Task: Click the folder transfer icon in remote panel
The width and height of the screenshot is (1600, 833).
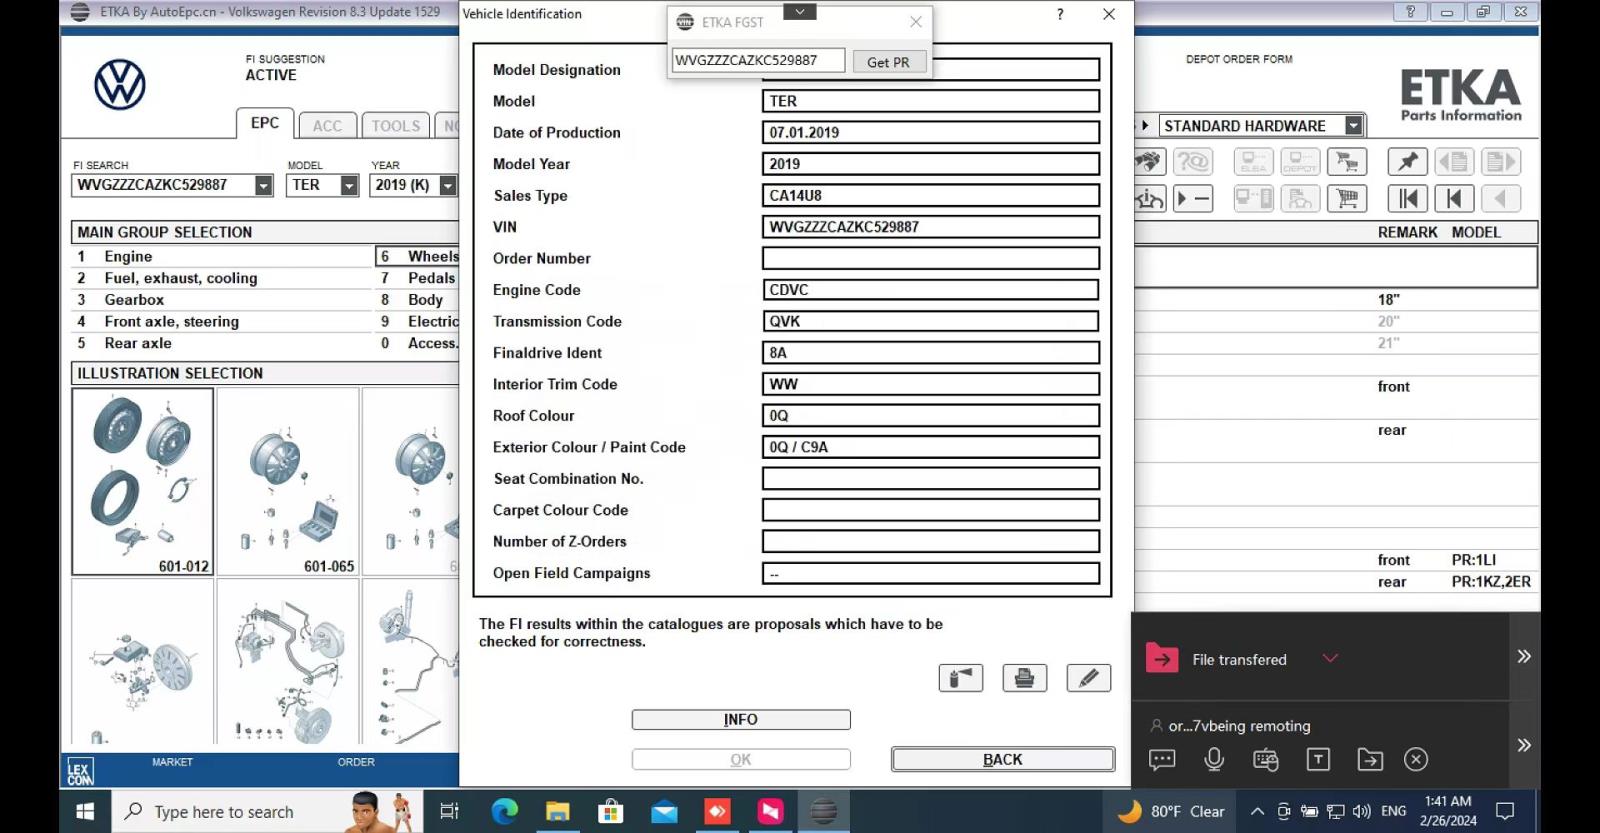Action: [x=1370, y=760]
